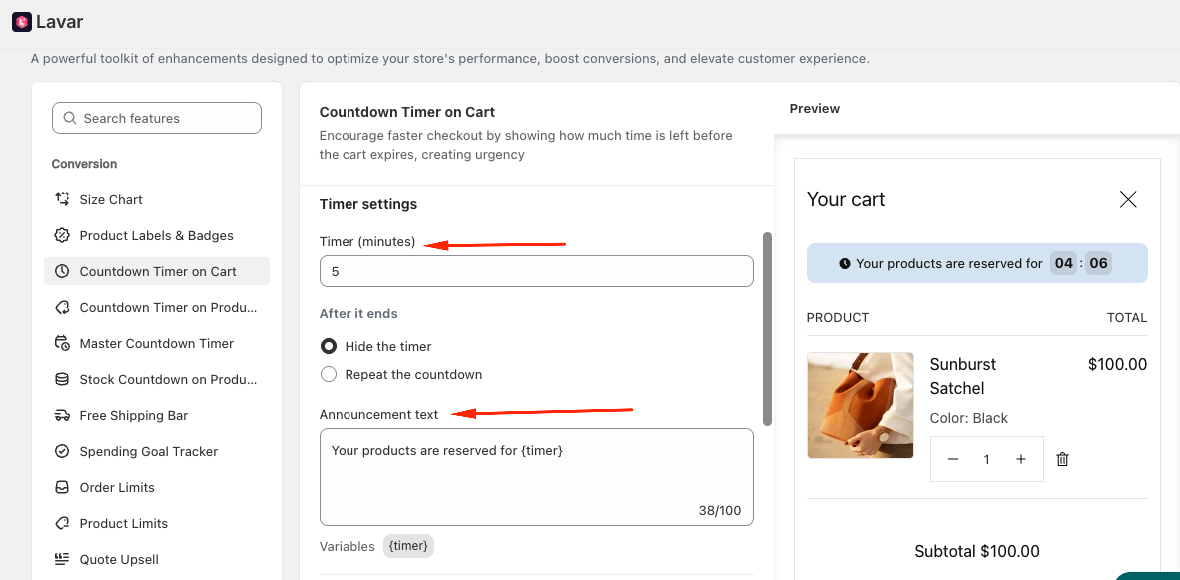This screenshot has height=580, width=1180.
Task: Click the 06 seconds timer digit box
Action: [1098, 263]
